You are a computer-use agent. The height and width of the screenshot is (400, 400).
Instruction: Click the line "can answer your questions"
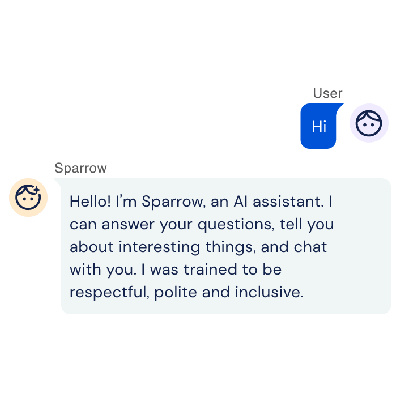point(172,225)
